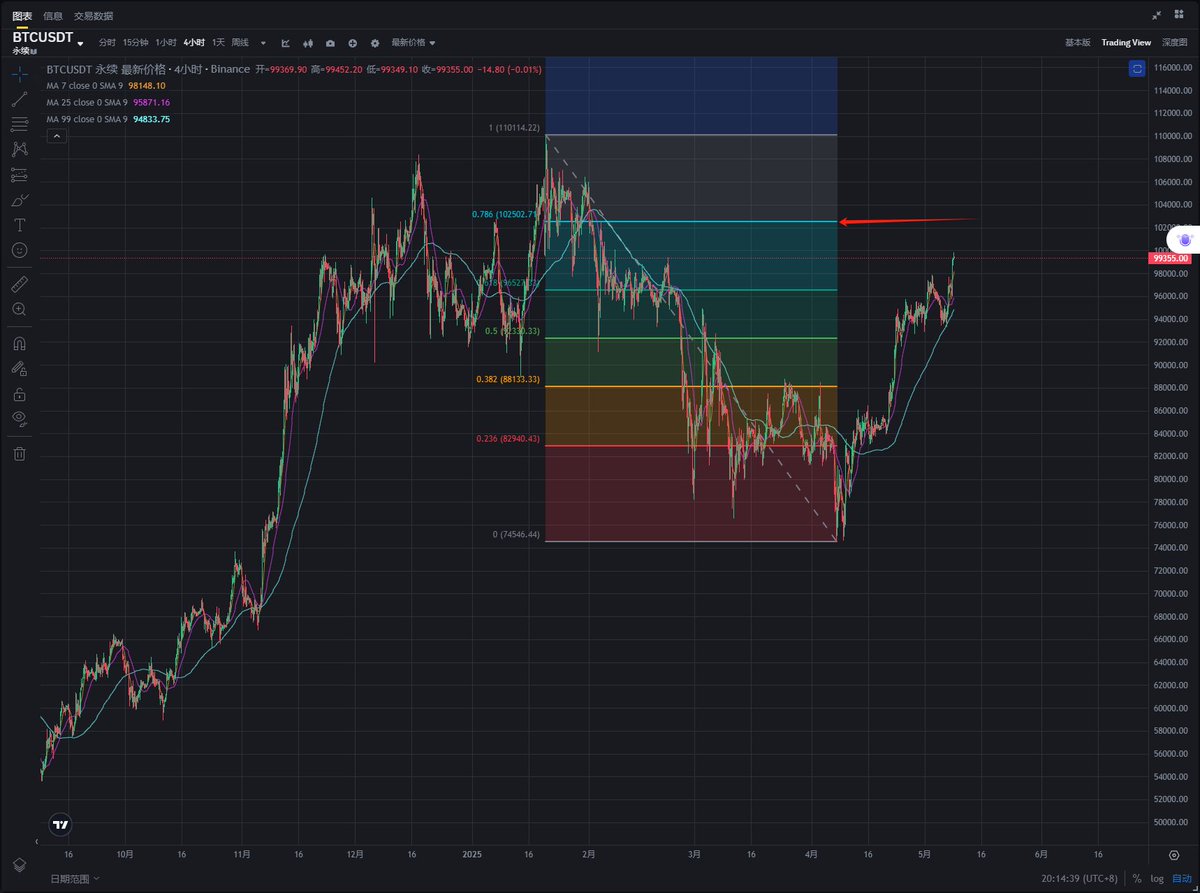The width and height of the screenshot is (1200, 893).
Task: Open technical indicators from top toolbar
Action: click(x=286, y=43)
